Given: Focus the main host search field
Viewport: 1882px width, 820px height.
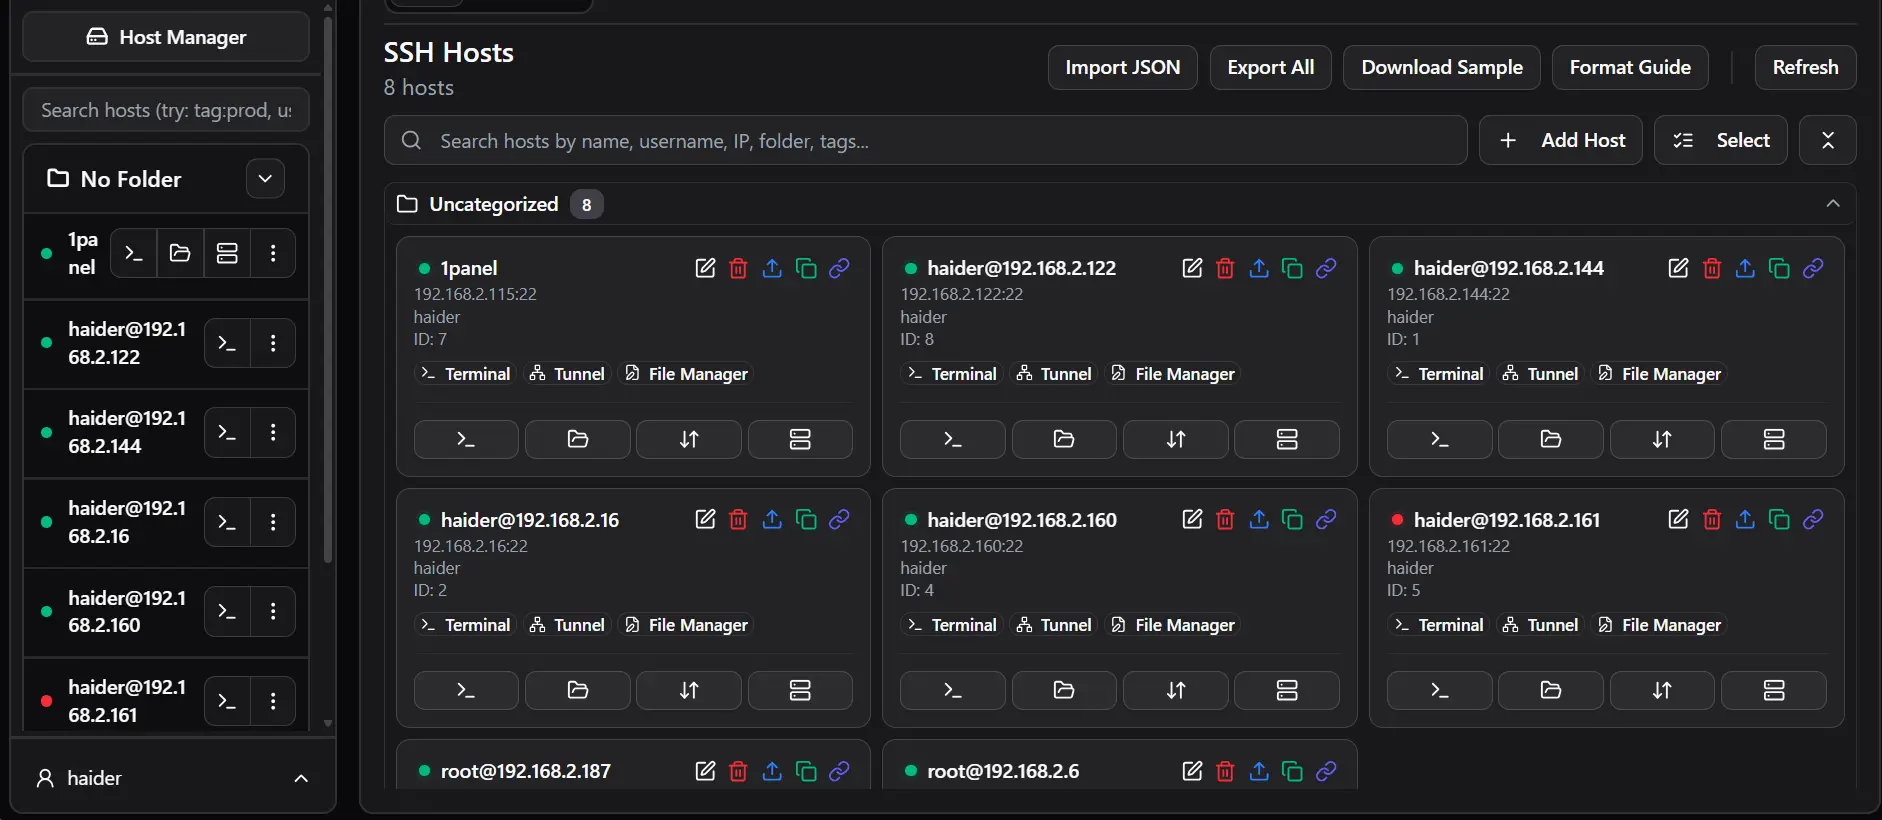Looking at the screenshot, I should tap(926, 140).
